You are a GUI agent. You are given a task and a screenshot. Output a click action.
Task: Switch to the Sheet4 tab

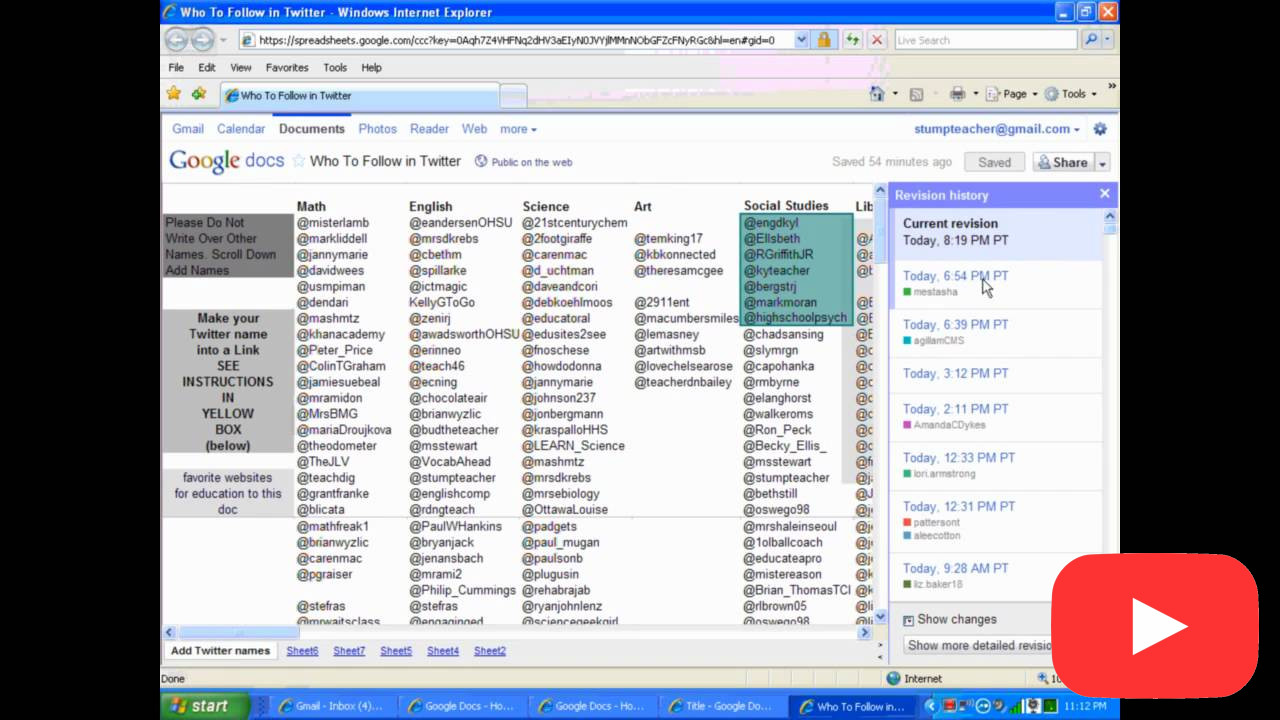click(443, 650)
